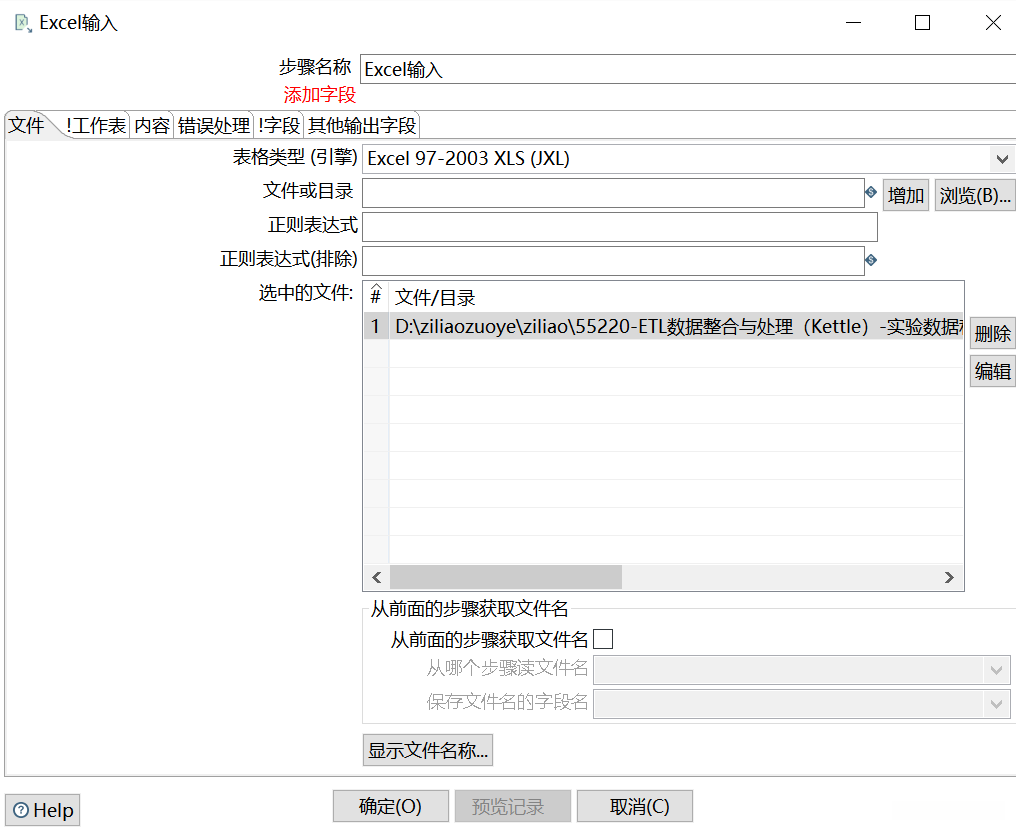
Task: Click the 显示文件名称... button
Action: [428, 750]
